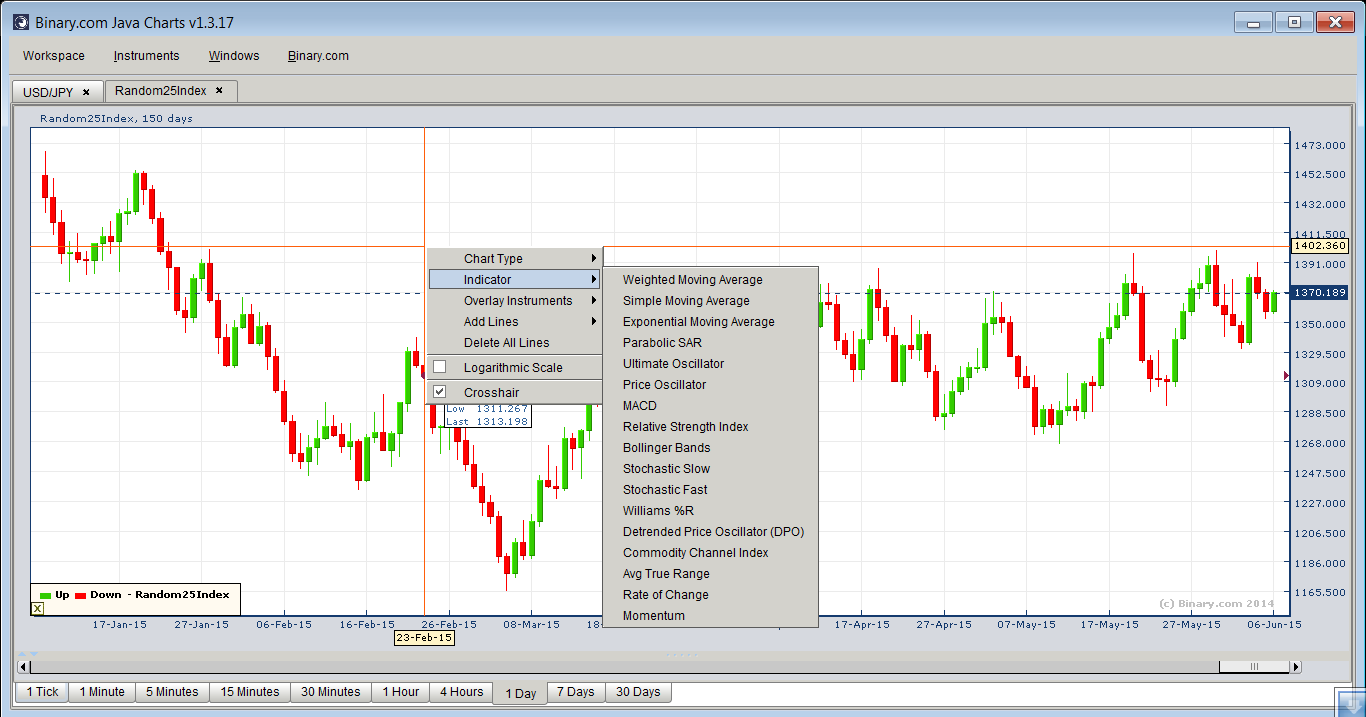Click the green Up legend color box

44,595
